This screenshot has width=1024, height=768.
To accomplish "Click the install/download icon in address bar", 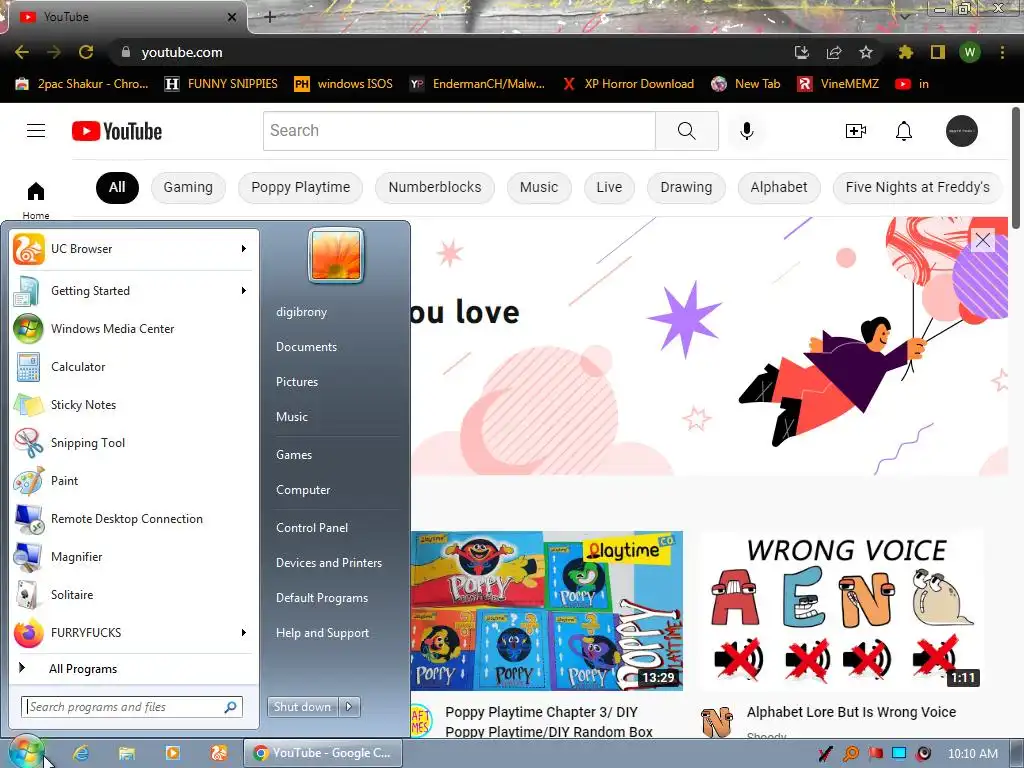I will 802,52.
